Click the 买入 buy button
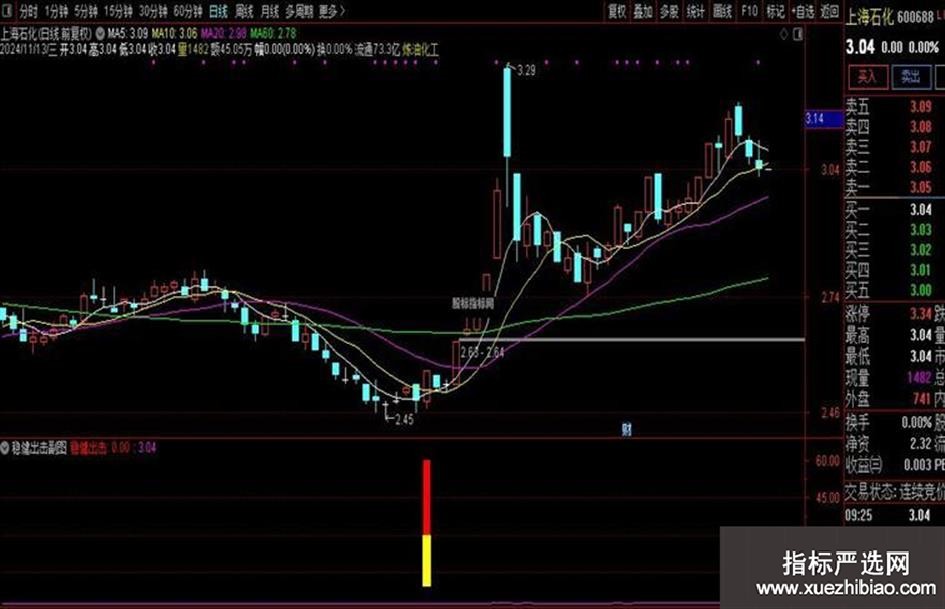 click(x=867, y=77)
